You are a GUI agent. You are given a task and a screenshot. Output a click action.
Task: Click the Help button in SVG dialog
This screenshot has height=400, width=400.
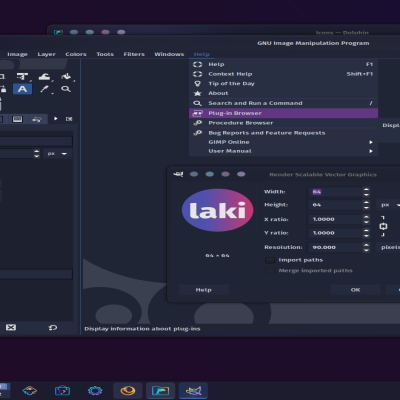[x=204, y=290]
